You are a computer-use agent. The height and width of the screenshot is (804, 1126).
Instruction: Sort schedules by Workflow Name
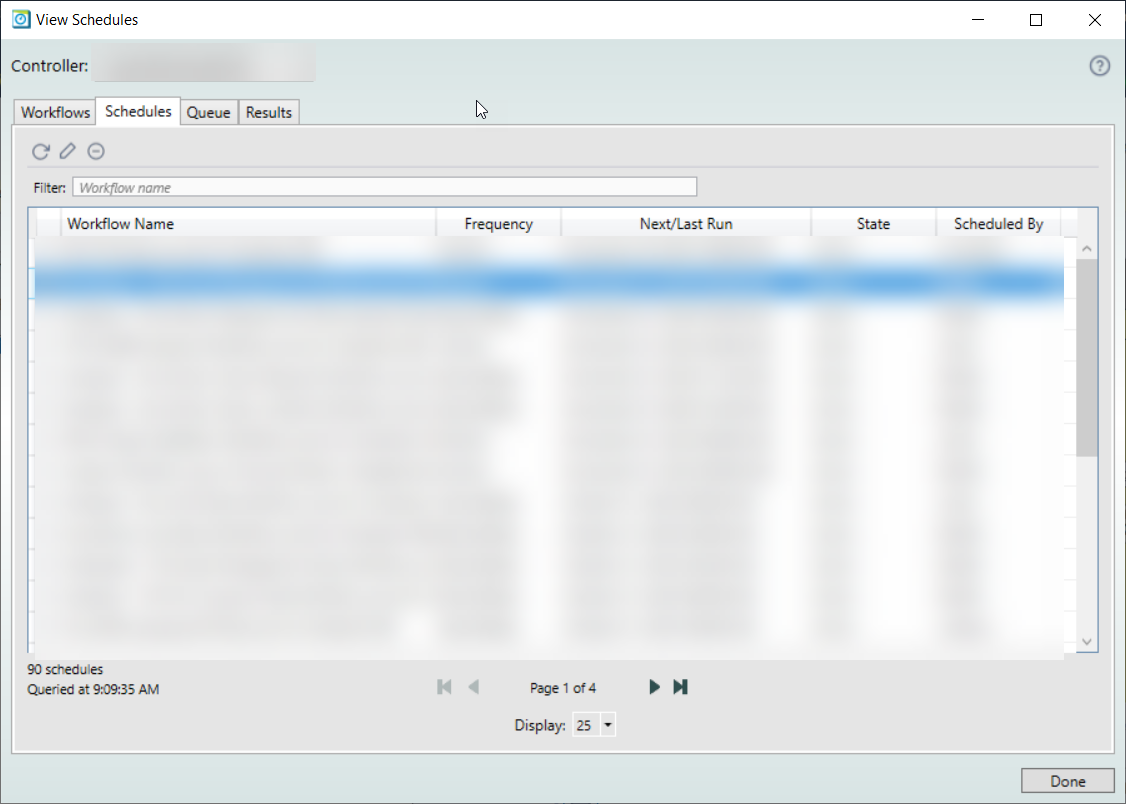coord(120,223)
